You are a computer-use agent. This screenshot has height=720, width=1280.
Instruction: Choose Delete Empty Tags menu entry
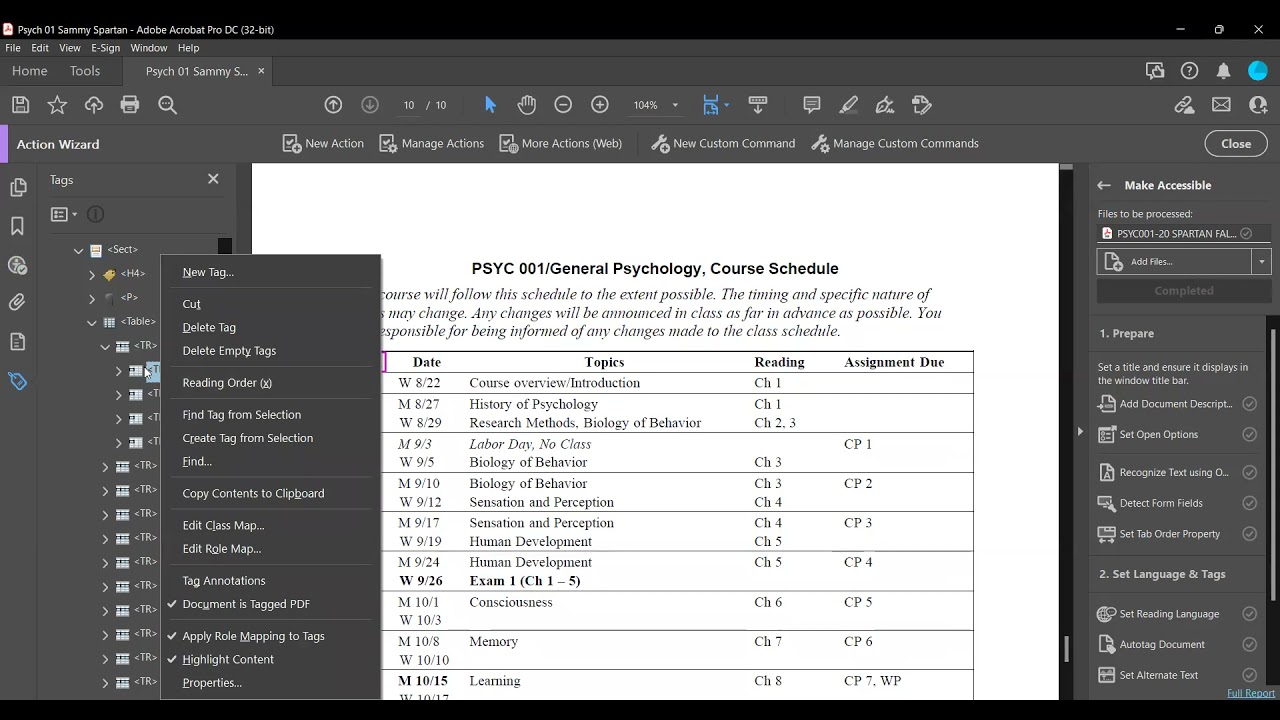click(229, 351)
